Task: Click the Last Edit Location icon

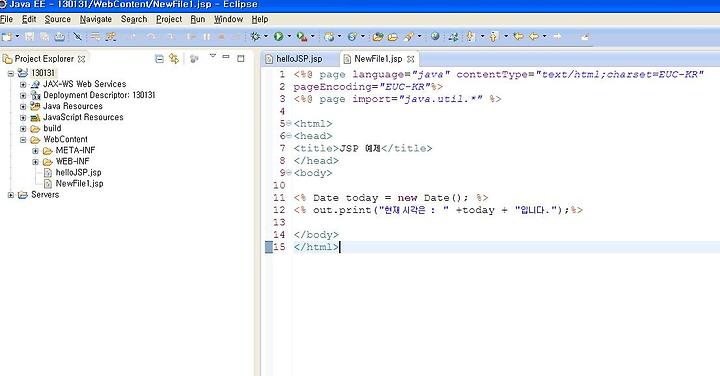Action: [518, 36]
